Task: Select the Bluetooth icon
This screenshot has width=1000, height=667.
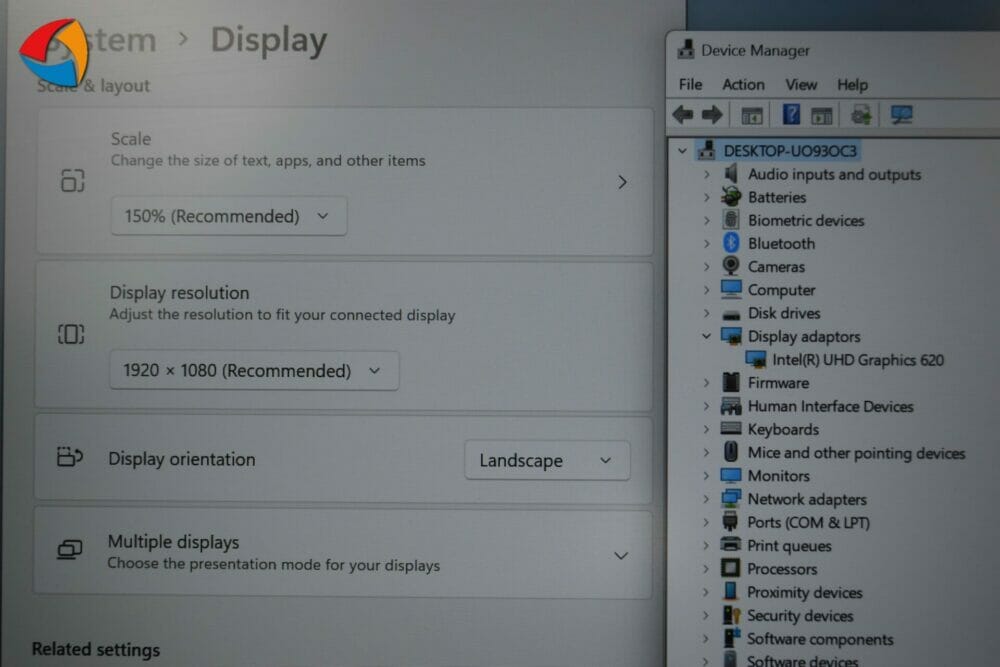Action: point(731,243)
